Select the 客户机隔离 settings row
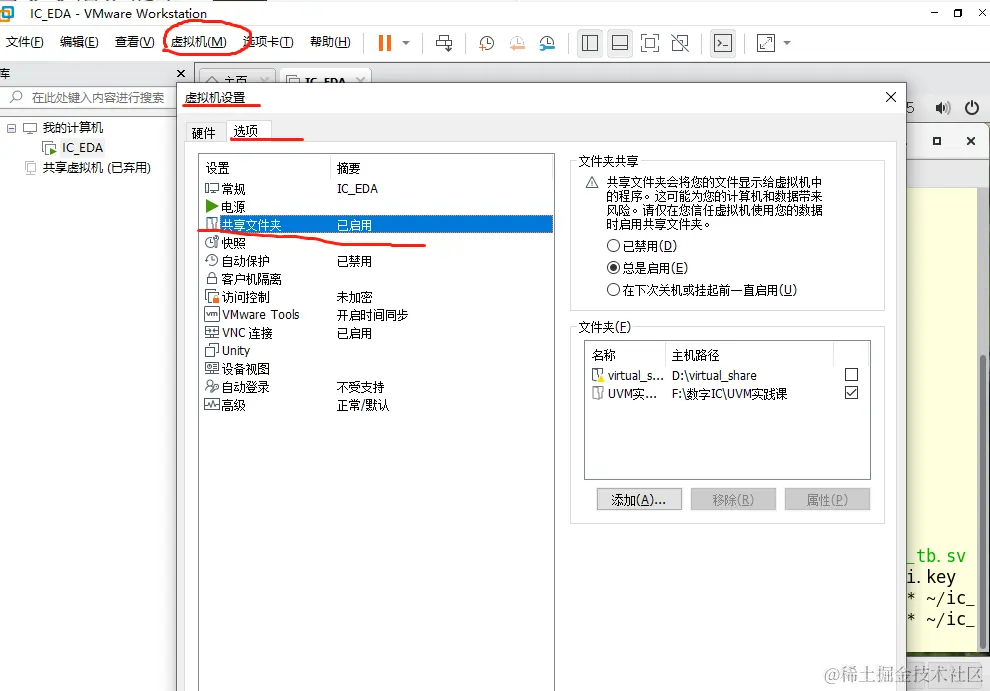 click(x=376, y=279)
